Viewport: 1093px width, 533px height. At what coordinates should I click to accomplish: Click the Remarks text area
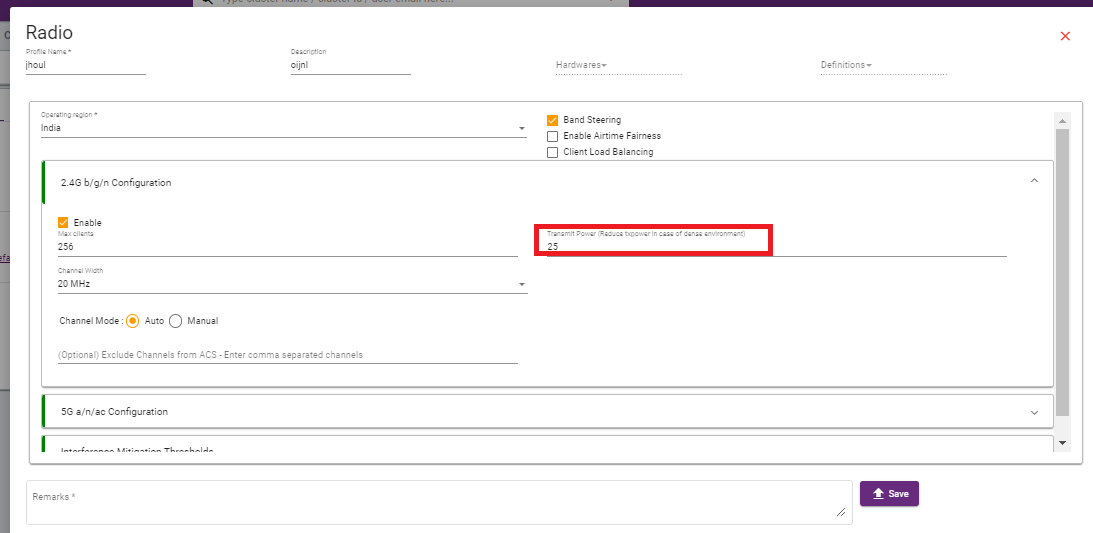click(438, 502)
